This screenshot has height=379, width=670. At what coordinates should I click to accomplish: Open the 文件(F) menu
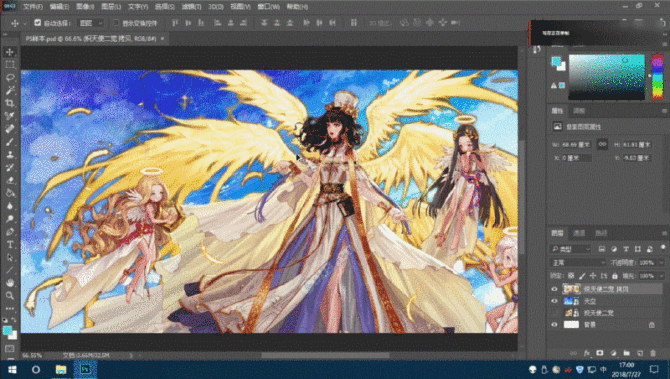point(33,7)
